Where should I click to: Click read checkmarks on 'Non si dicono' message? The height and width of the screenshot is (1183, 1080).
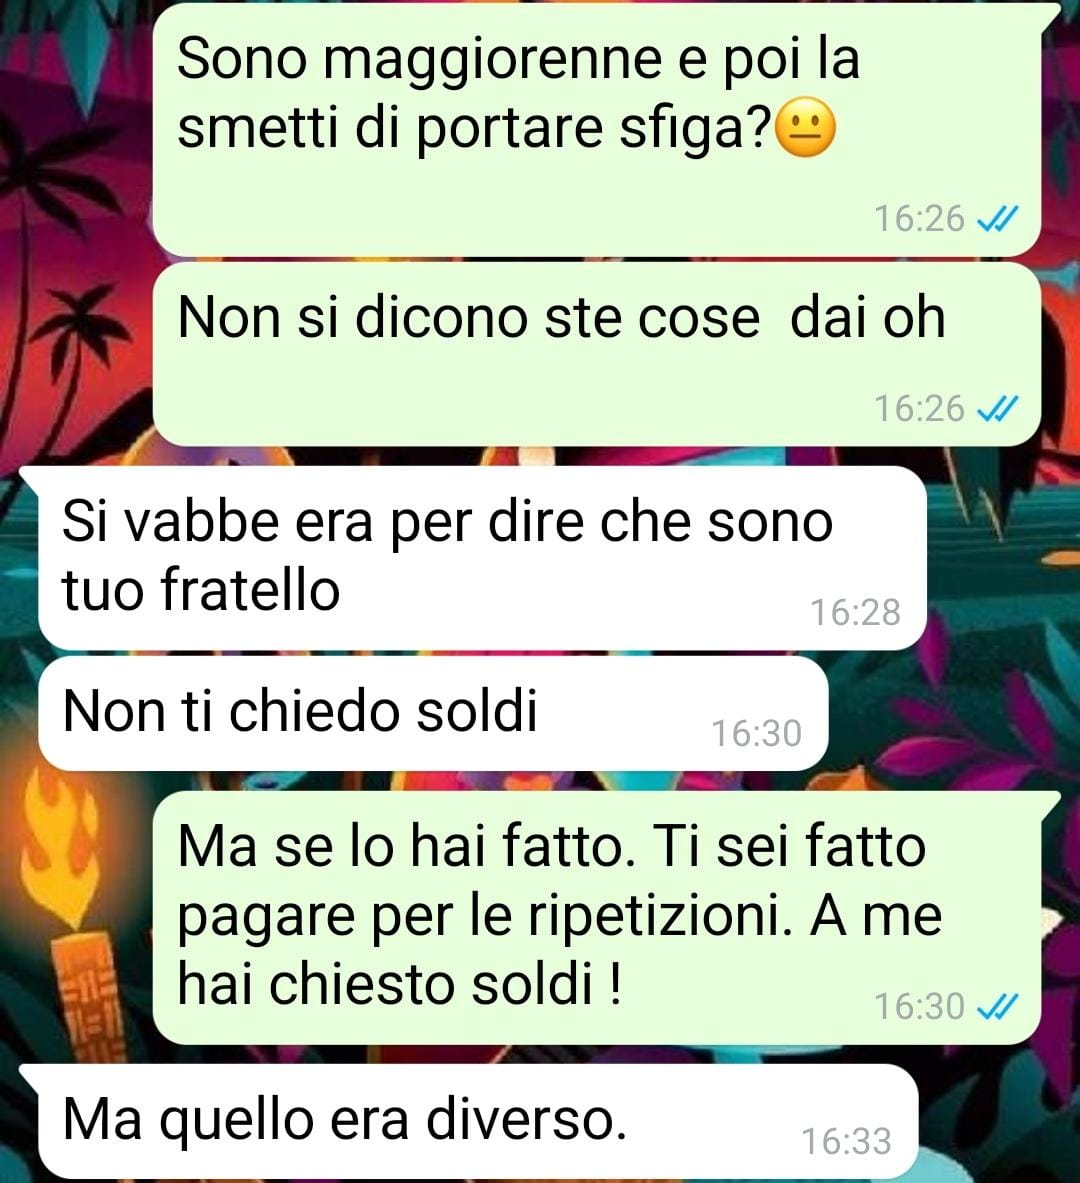point(997,408)
